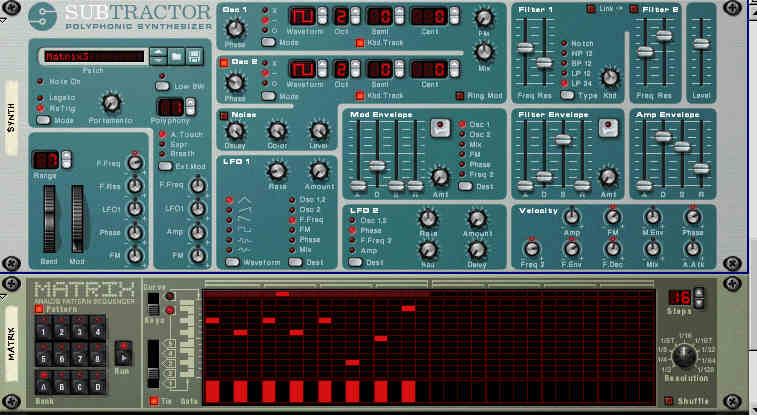The image size is (757, 415).
Task: Click the Osc 1 Mode button
Action: [x=268, y=42]
